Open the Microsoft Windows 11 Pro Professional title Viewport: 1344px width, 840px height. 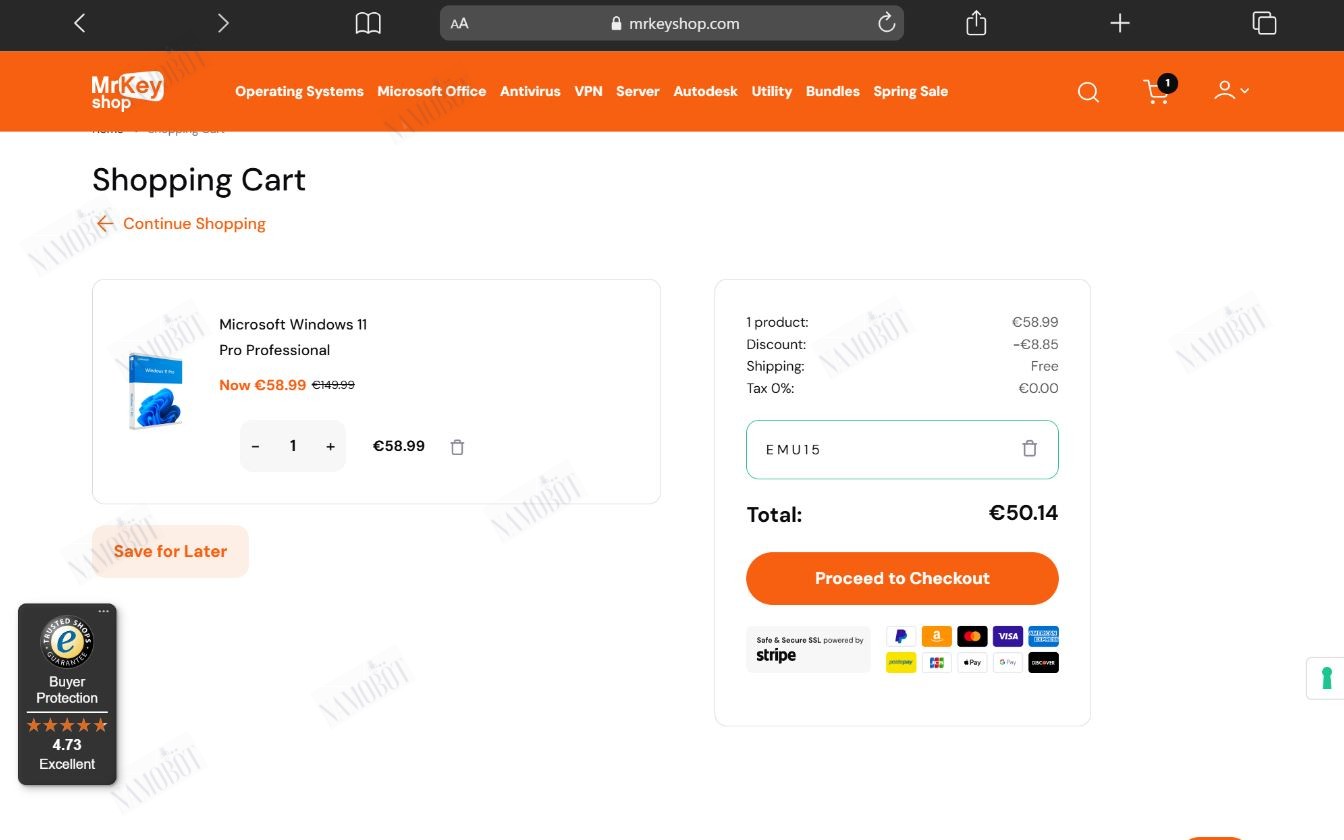[293, 337]
